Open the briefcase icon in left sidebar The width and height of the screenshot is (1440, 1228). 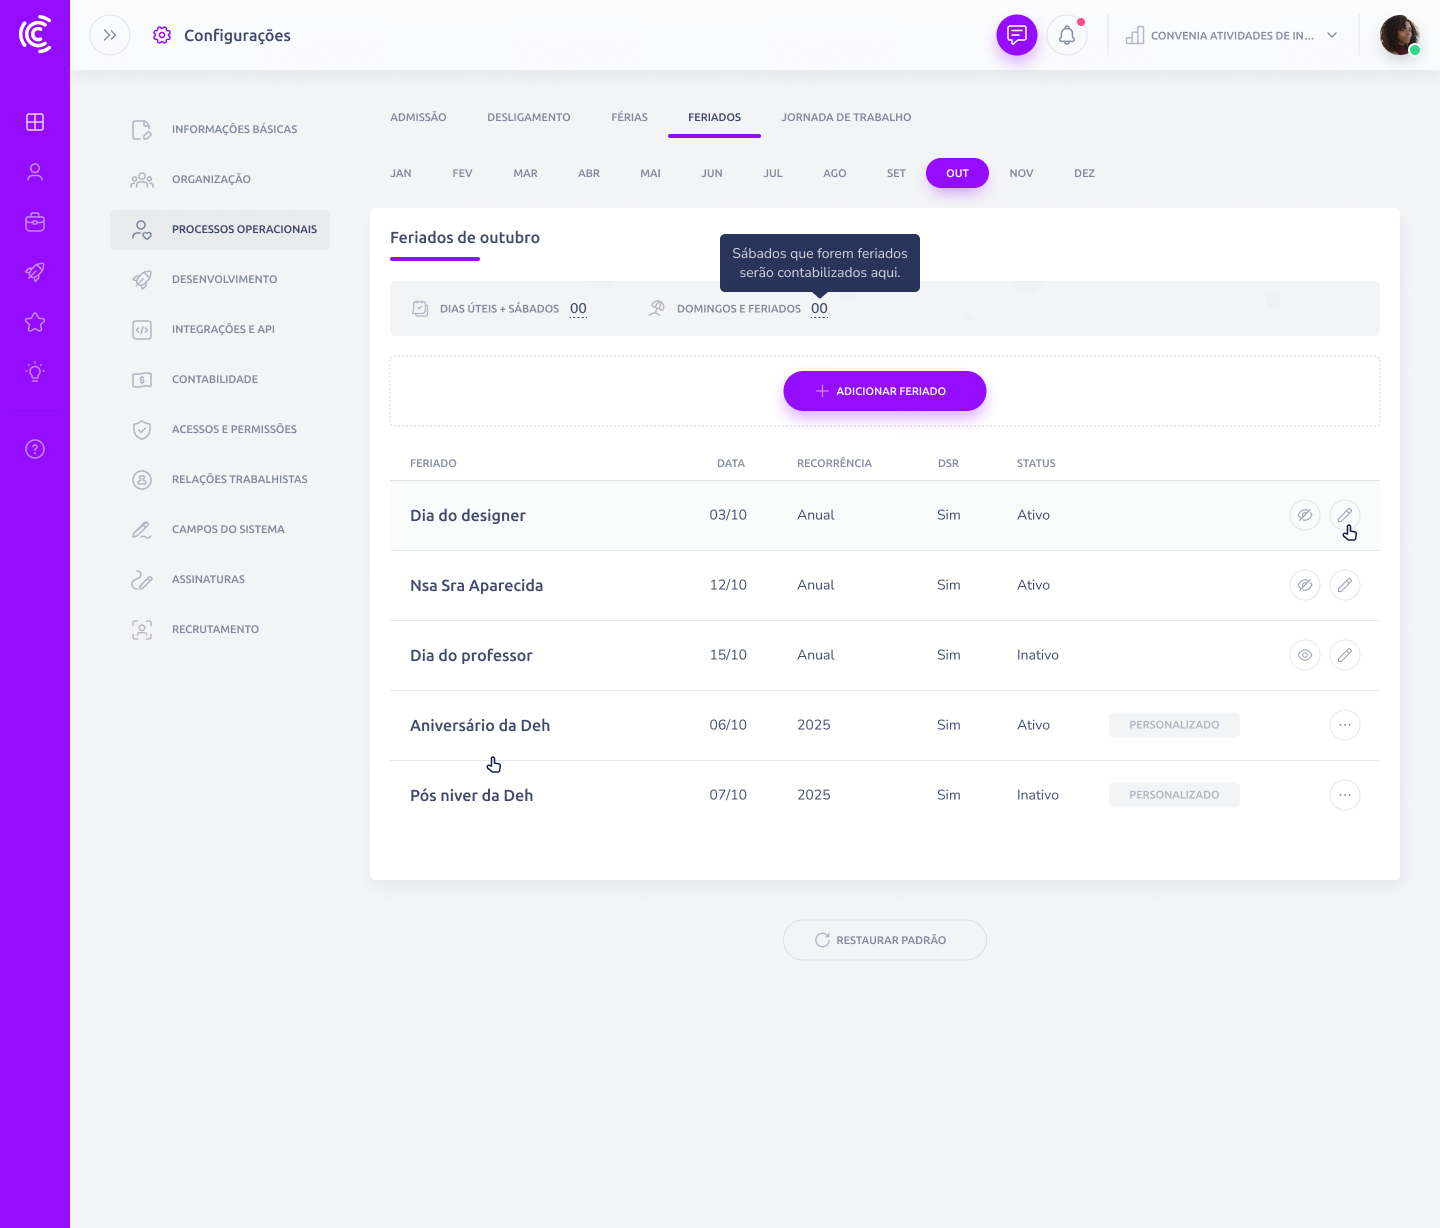pos(35,222)
